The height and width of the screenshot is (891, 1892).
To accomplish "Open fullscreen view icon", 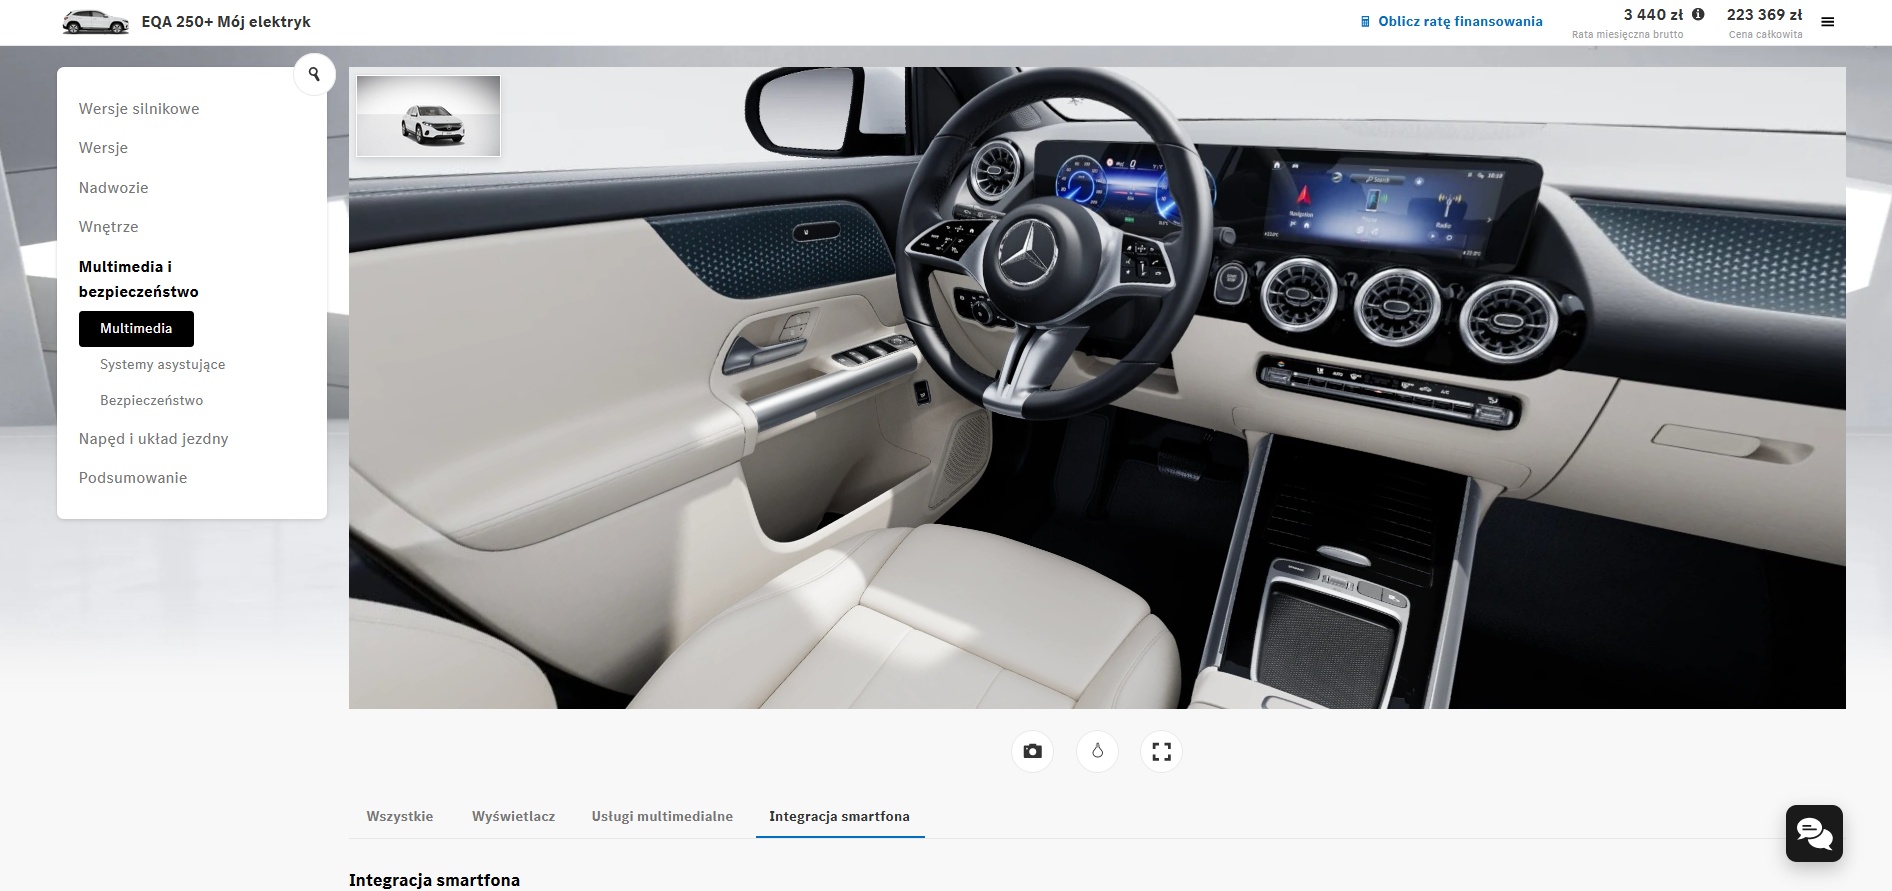I will 1161,751.
